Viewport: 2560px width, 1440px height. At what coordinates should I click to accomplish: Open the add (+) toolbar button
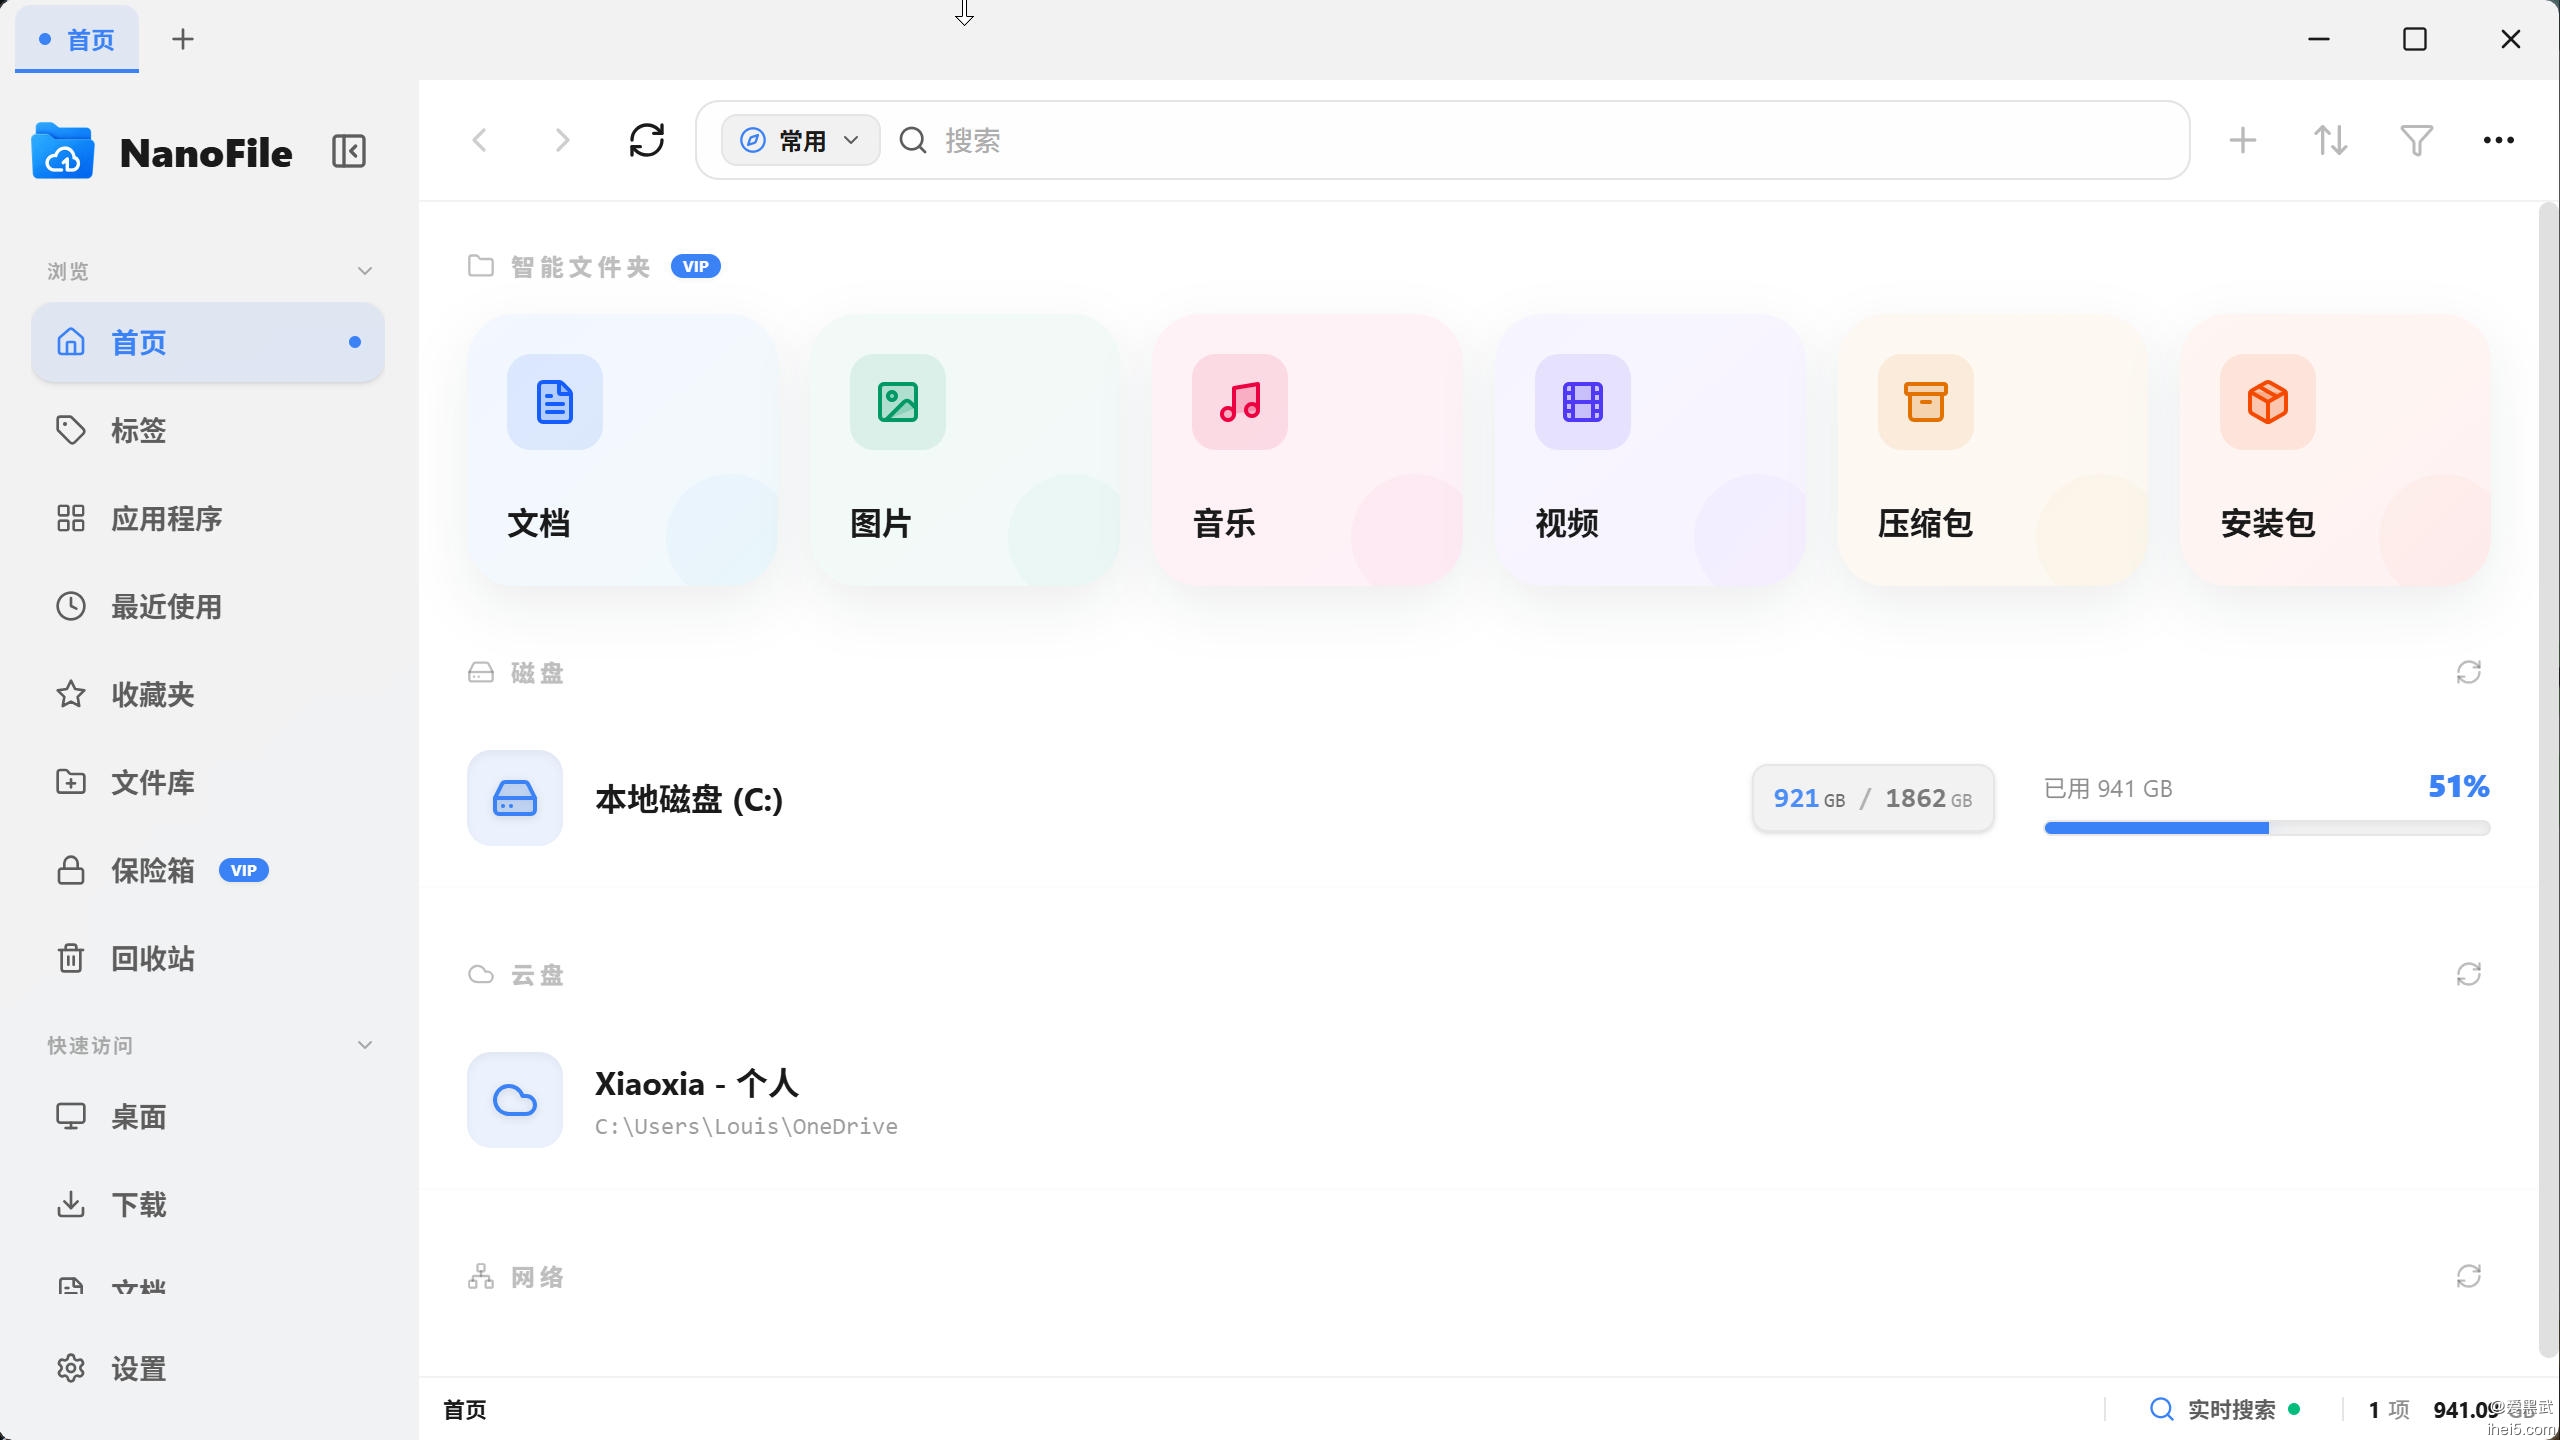2243,140
